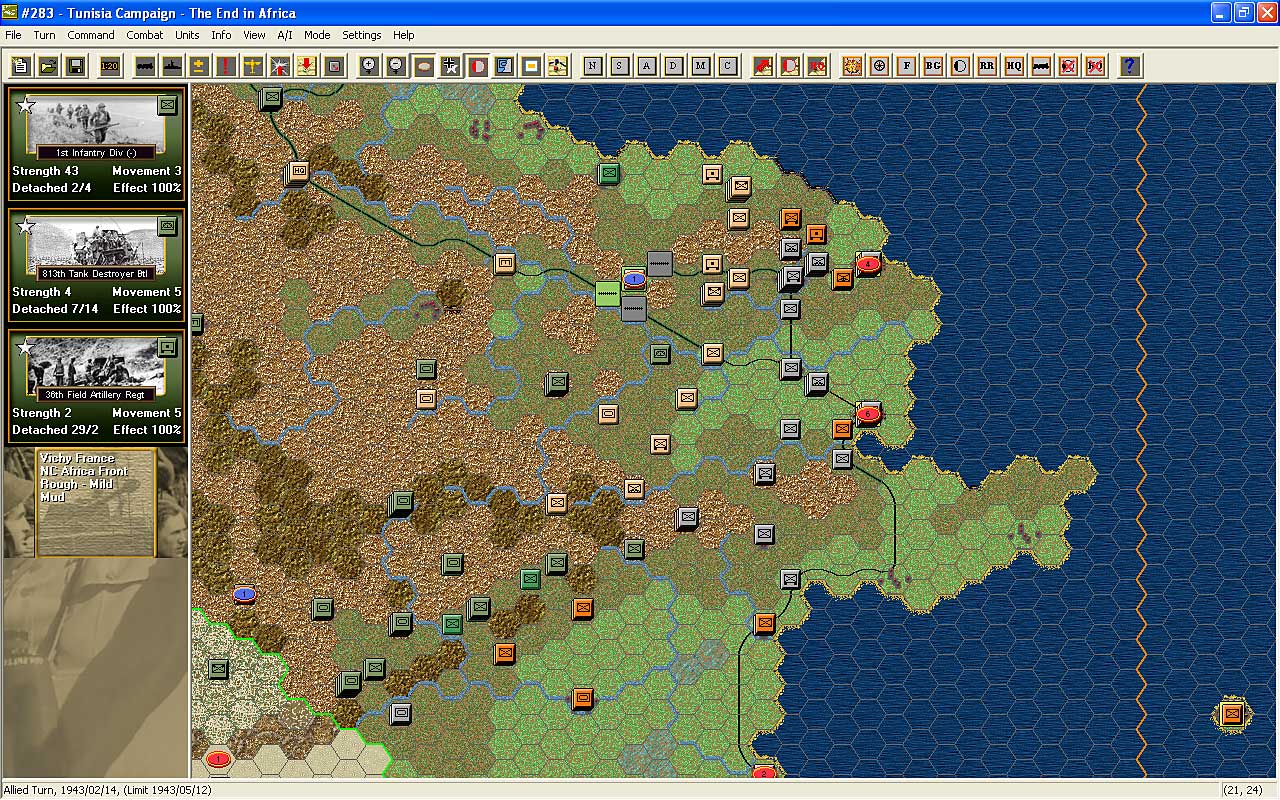
Task: Expand the A/I menu
Action: tap(285, 35)
